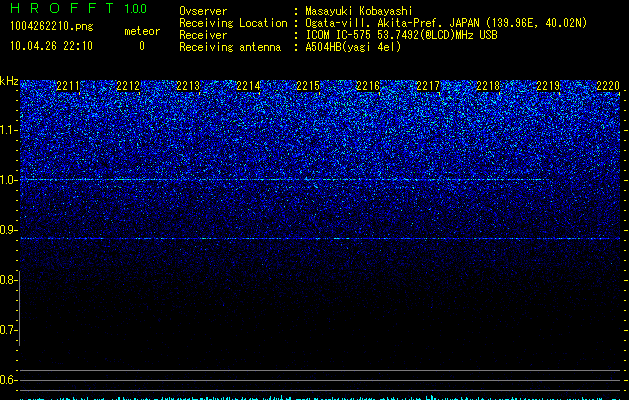Select the Ogata-vill. Akita-Pref. JAPAN location text

[446, 23]
